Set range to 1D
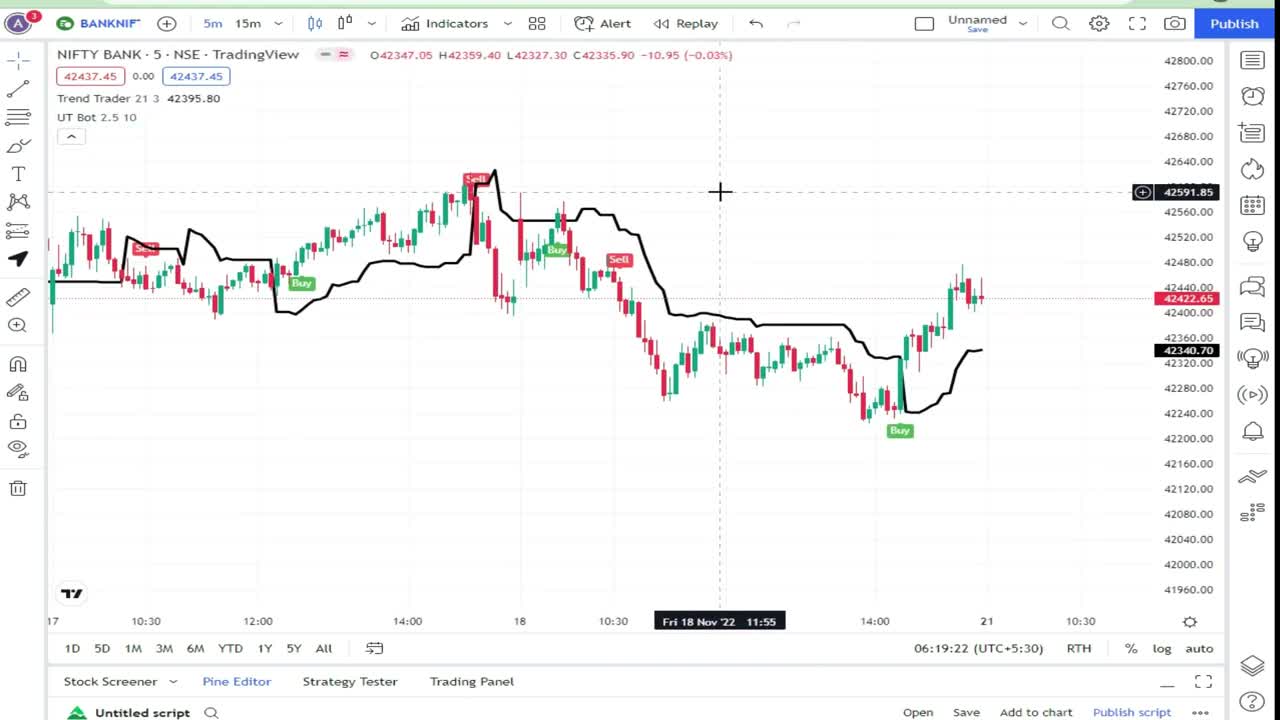Screen dimensions: 1280x720 (72, 648)
